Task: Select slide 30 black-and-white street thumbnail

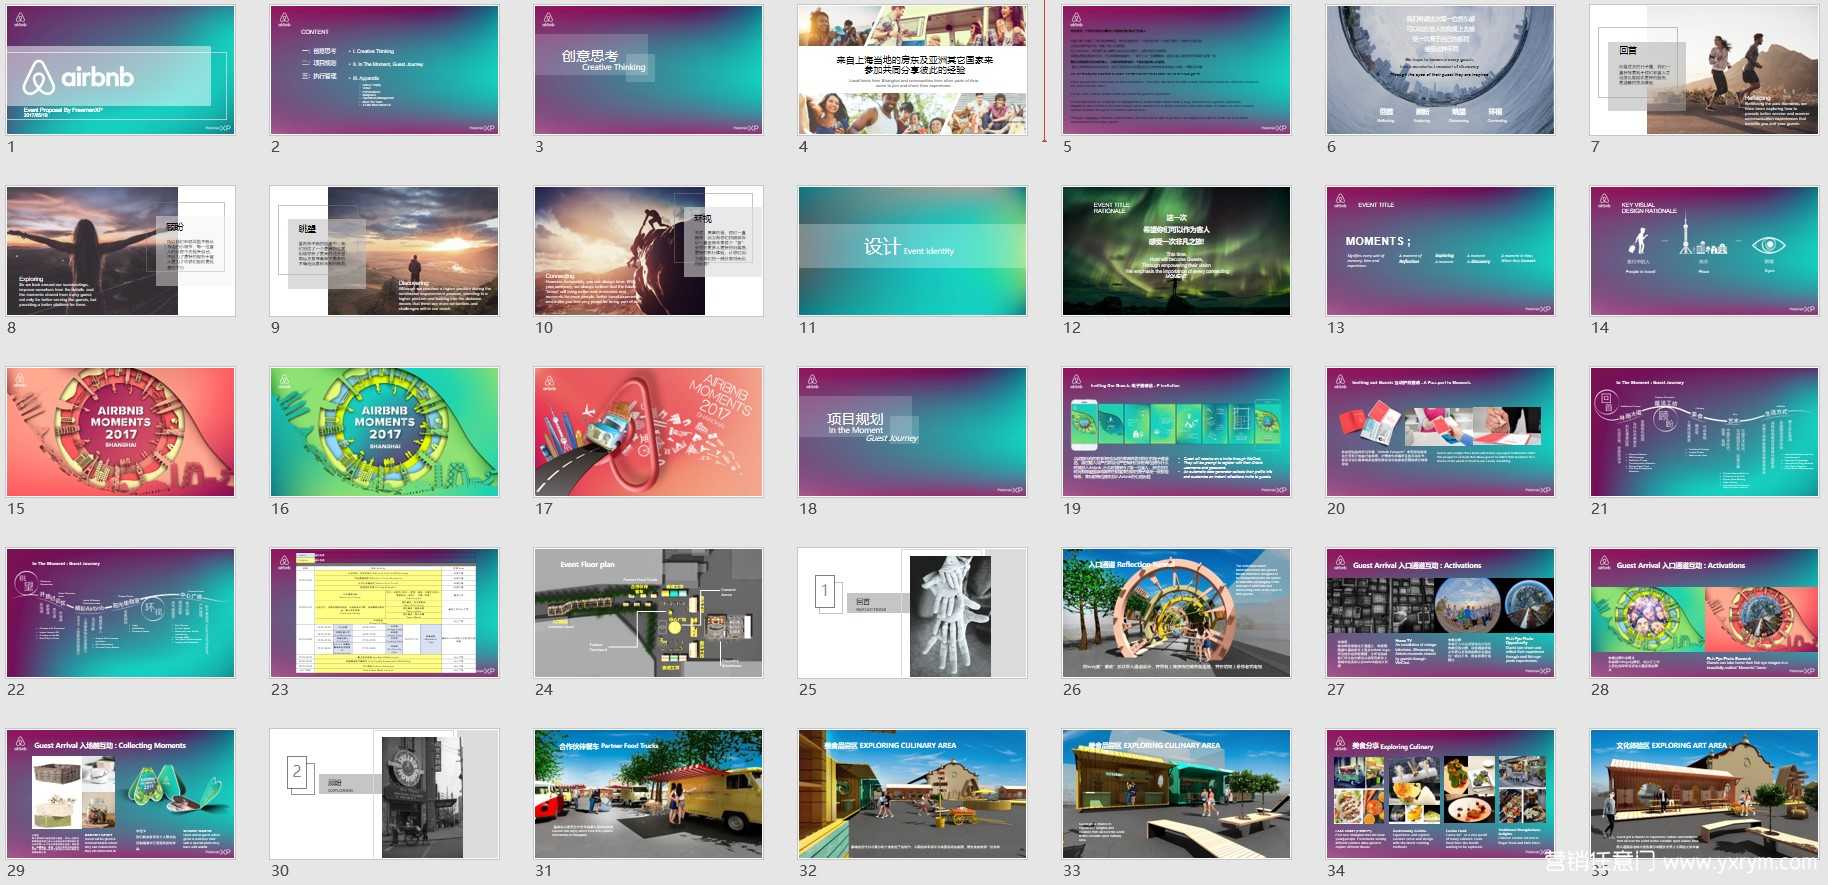Action: (x=385, y=794)
